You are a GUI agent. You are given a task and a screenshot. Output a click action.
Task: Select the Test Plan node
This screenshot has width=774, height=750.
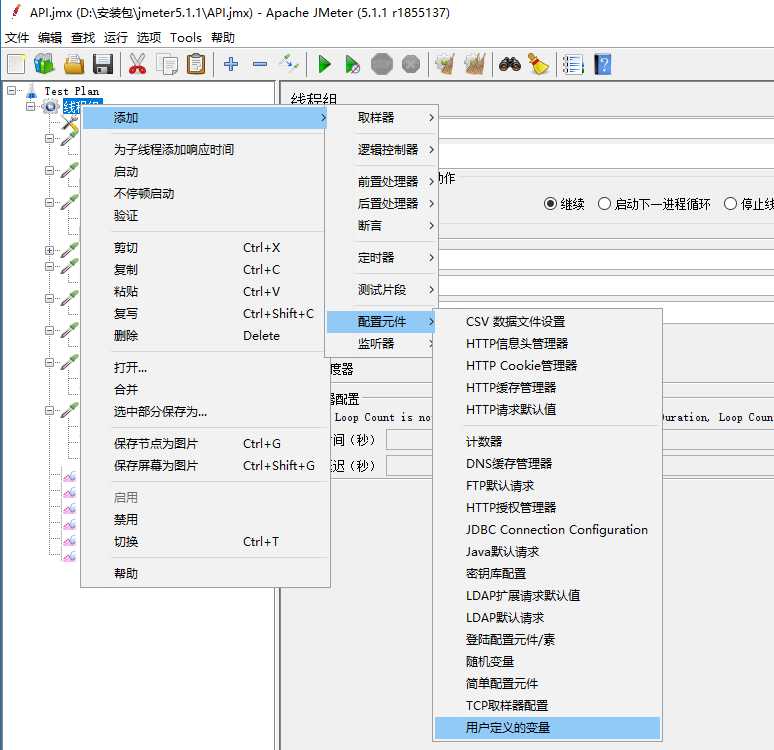72,91
